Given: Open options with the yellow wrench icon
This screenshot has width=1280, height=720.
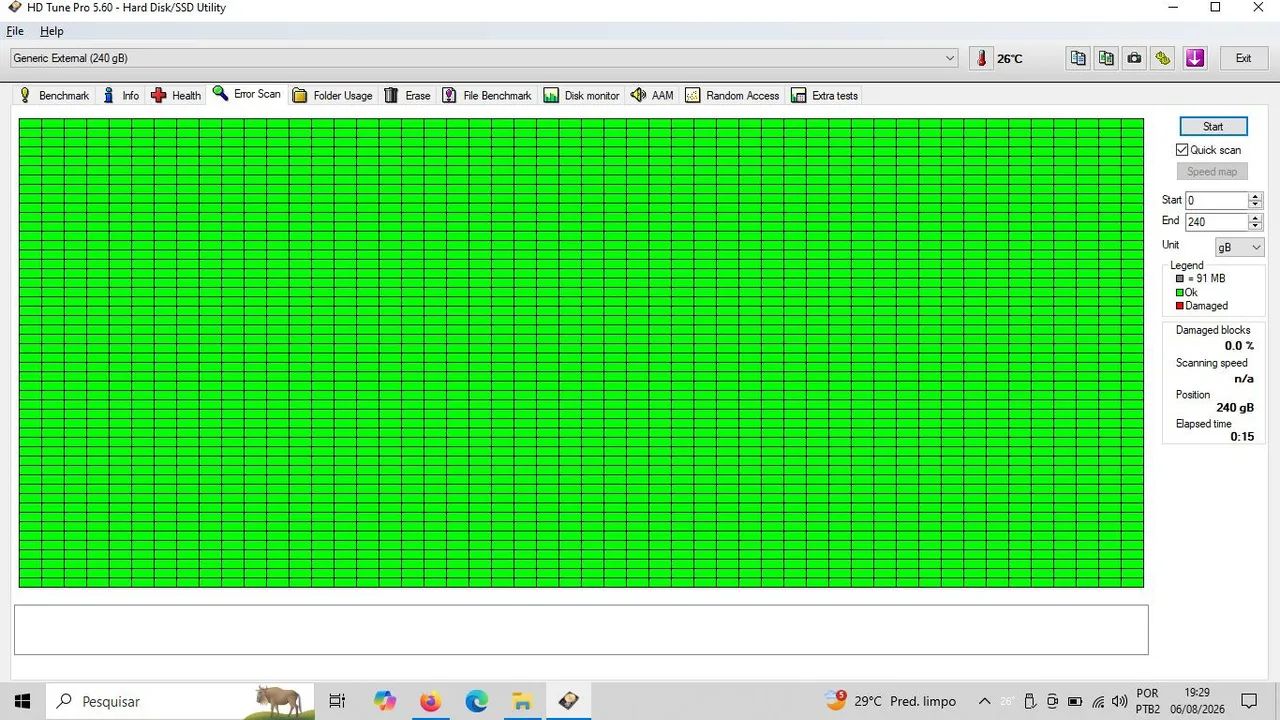Looking at the screenshot, I should click(x=1162, y=58).
